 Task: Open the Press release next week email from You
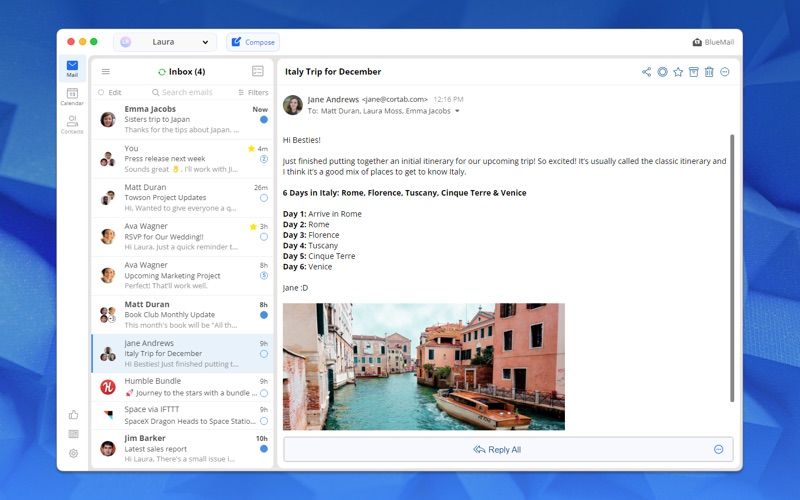183,159
